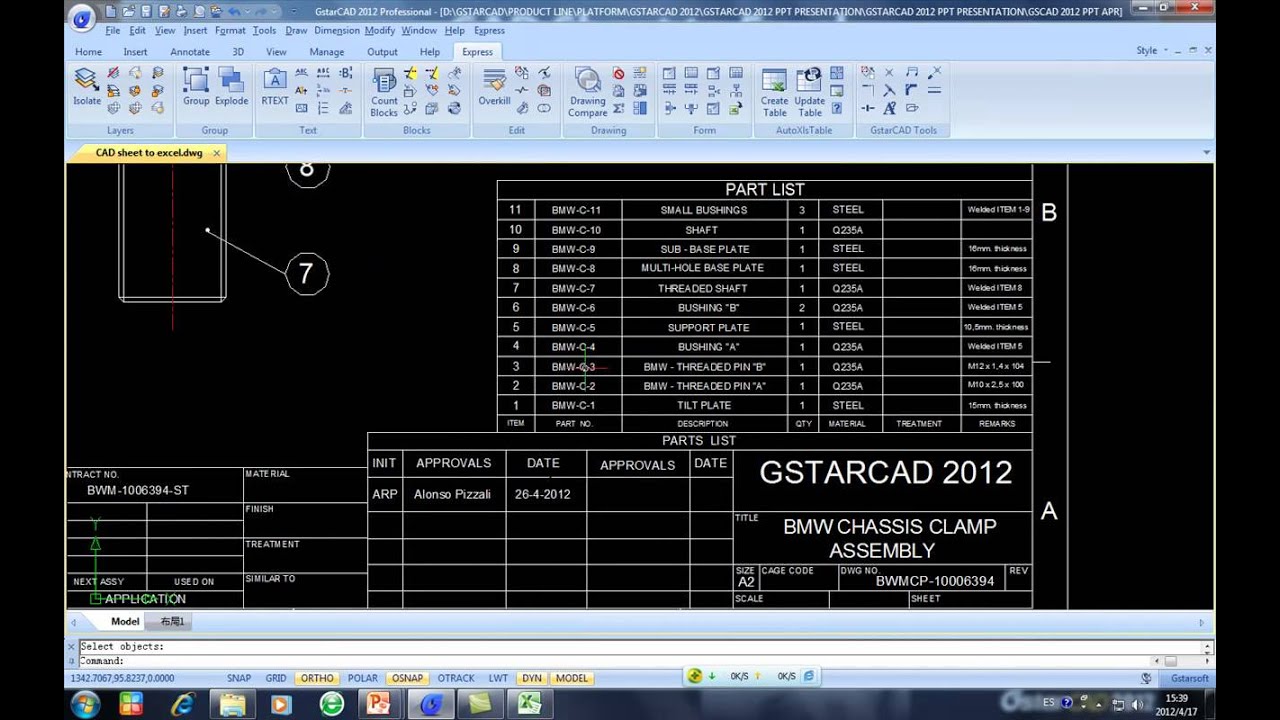The height and width of the screenshot is (720, 1280).
Task: Open the Windows Start button
Action: (x=84, y=703)
